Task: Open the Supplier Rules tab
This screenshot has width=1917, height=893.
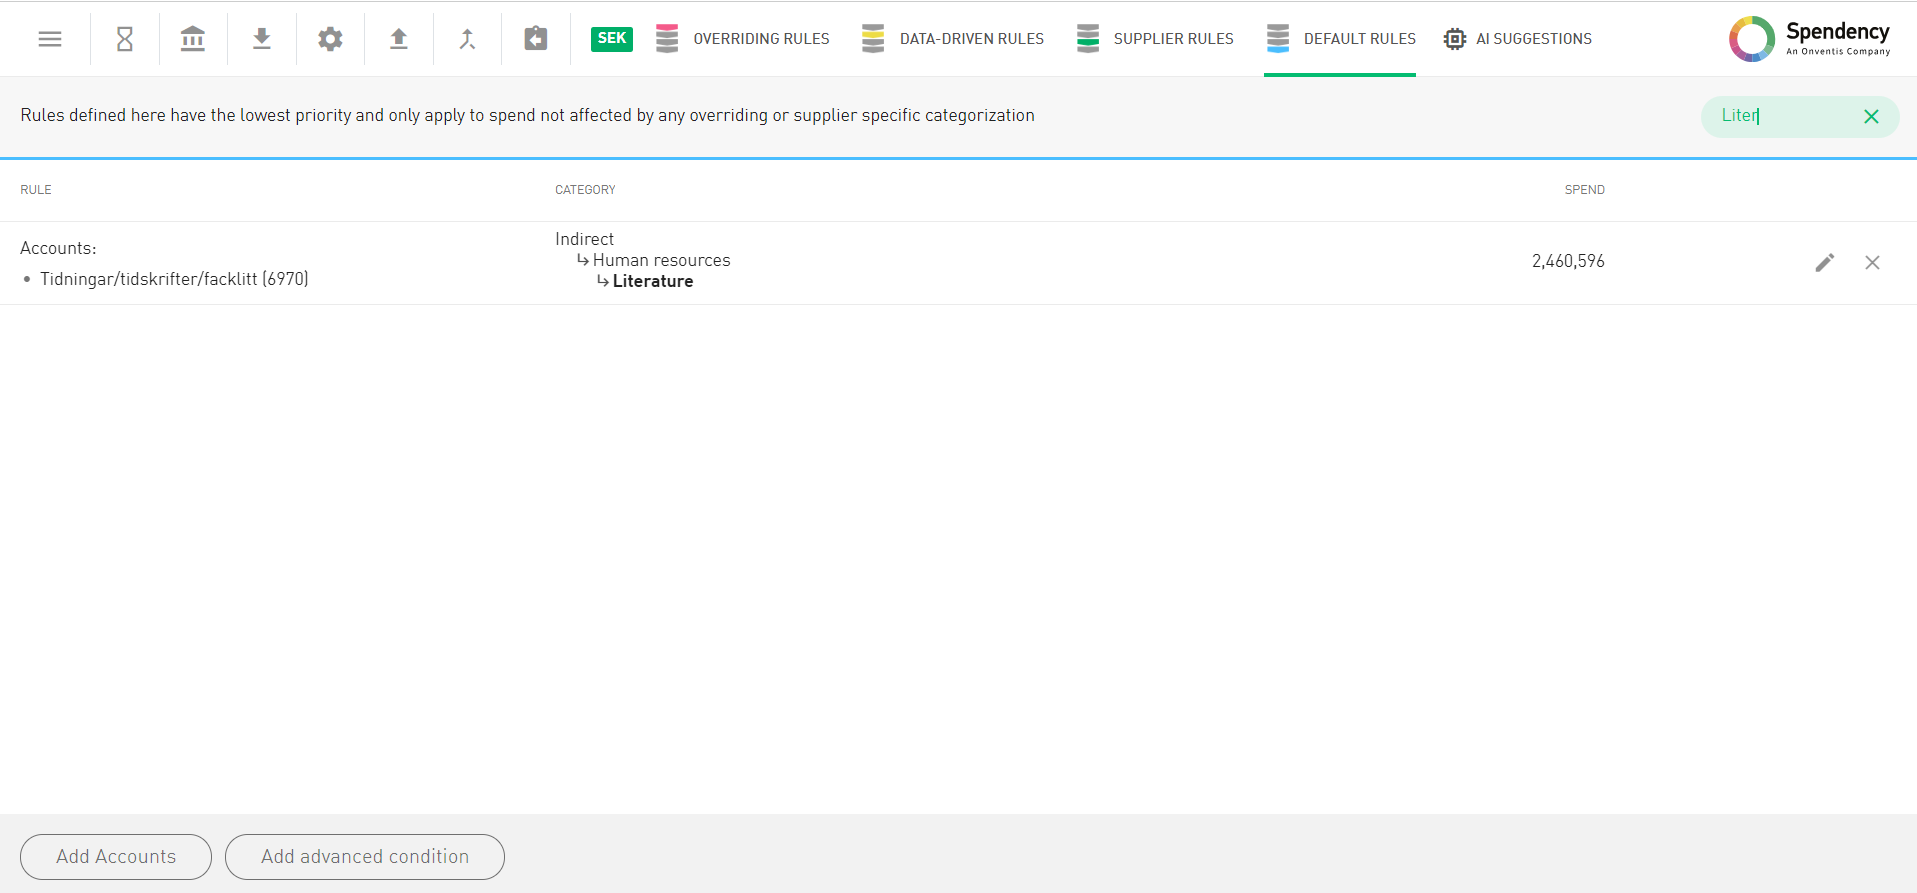Action: 1155,39
